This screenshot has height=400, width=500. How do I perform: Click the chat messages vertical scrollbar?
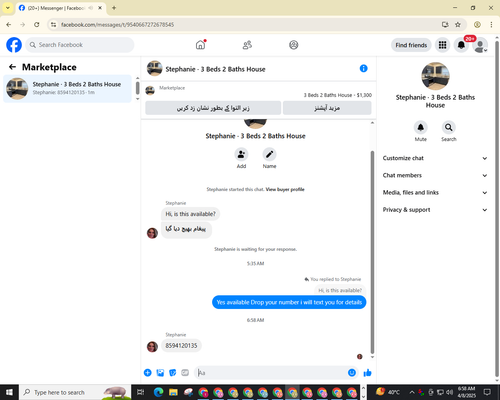(x=372, y=252)
